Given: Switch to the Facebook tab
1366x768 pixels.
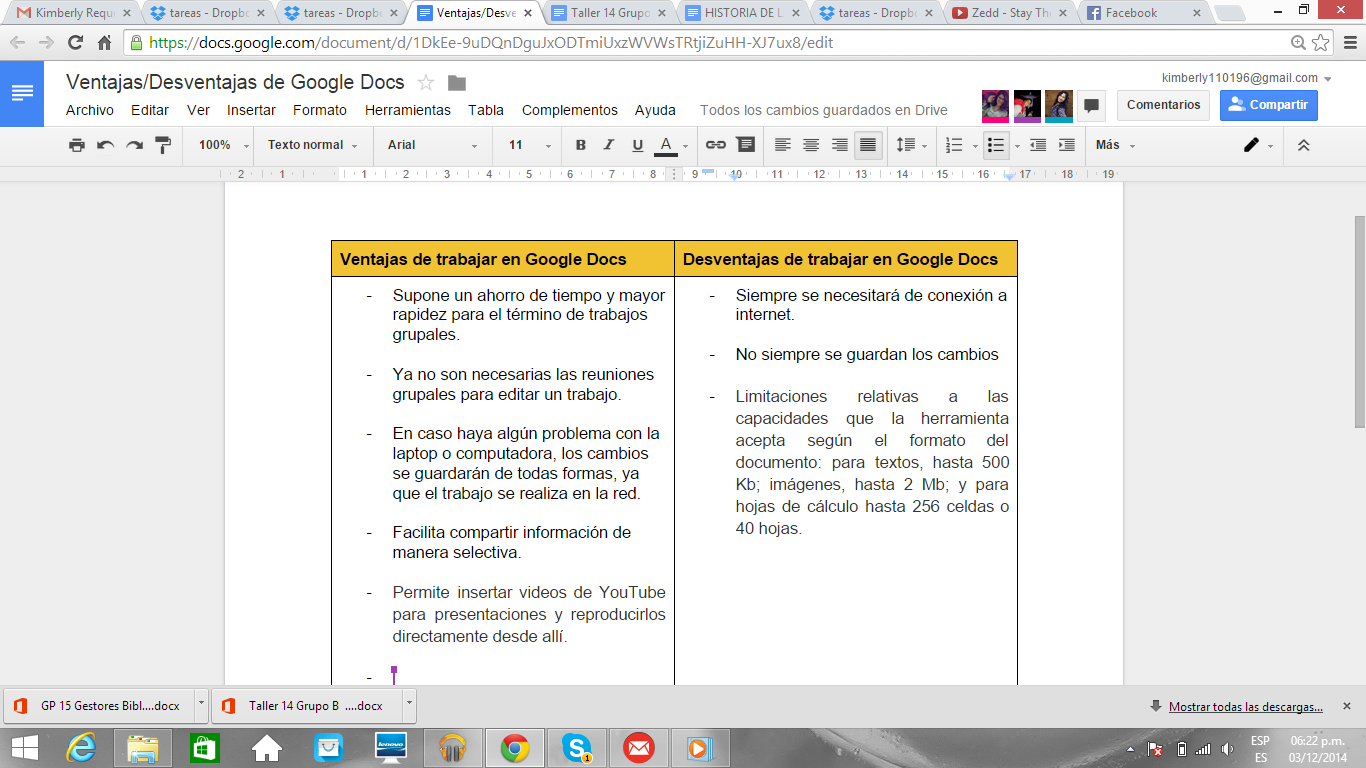Looking at the screenshot, I should pyautogui.click(x=1143, y=14).
